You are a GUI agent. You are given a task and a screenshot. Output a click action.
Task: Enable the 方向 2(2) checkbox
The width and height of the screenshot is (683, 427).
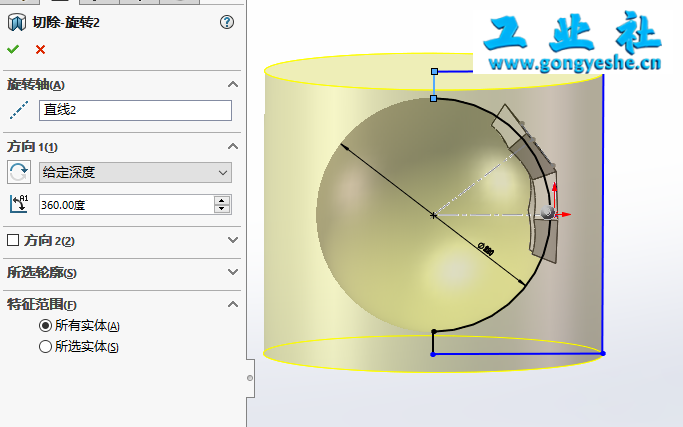click(13, 240)
